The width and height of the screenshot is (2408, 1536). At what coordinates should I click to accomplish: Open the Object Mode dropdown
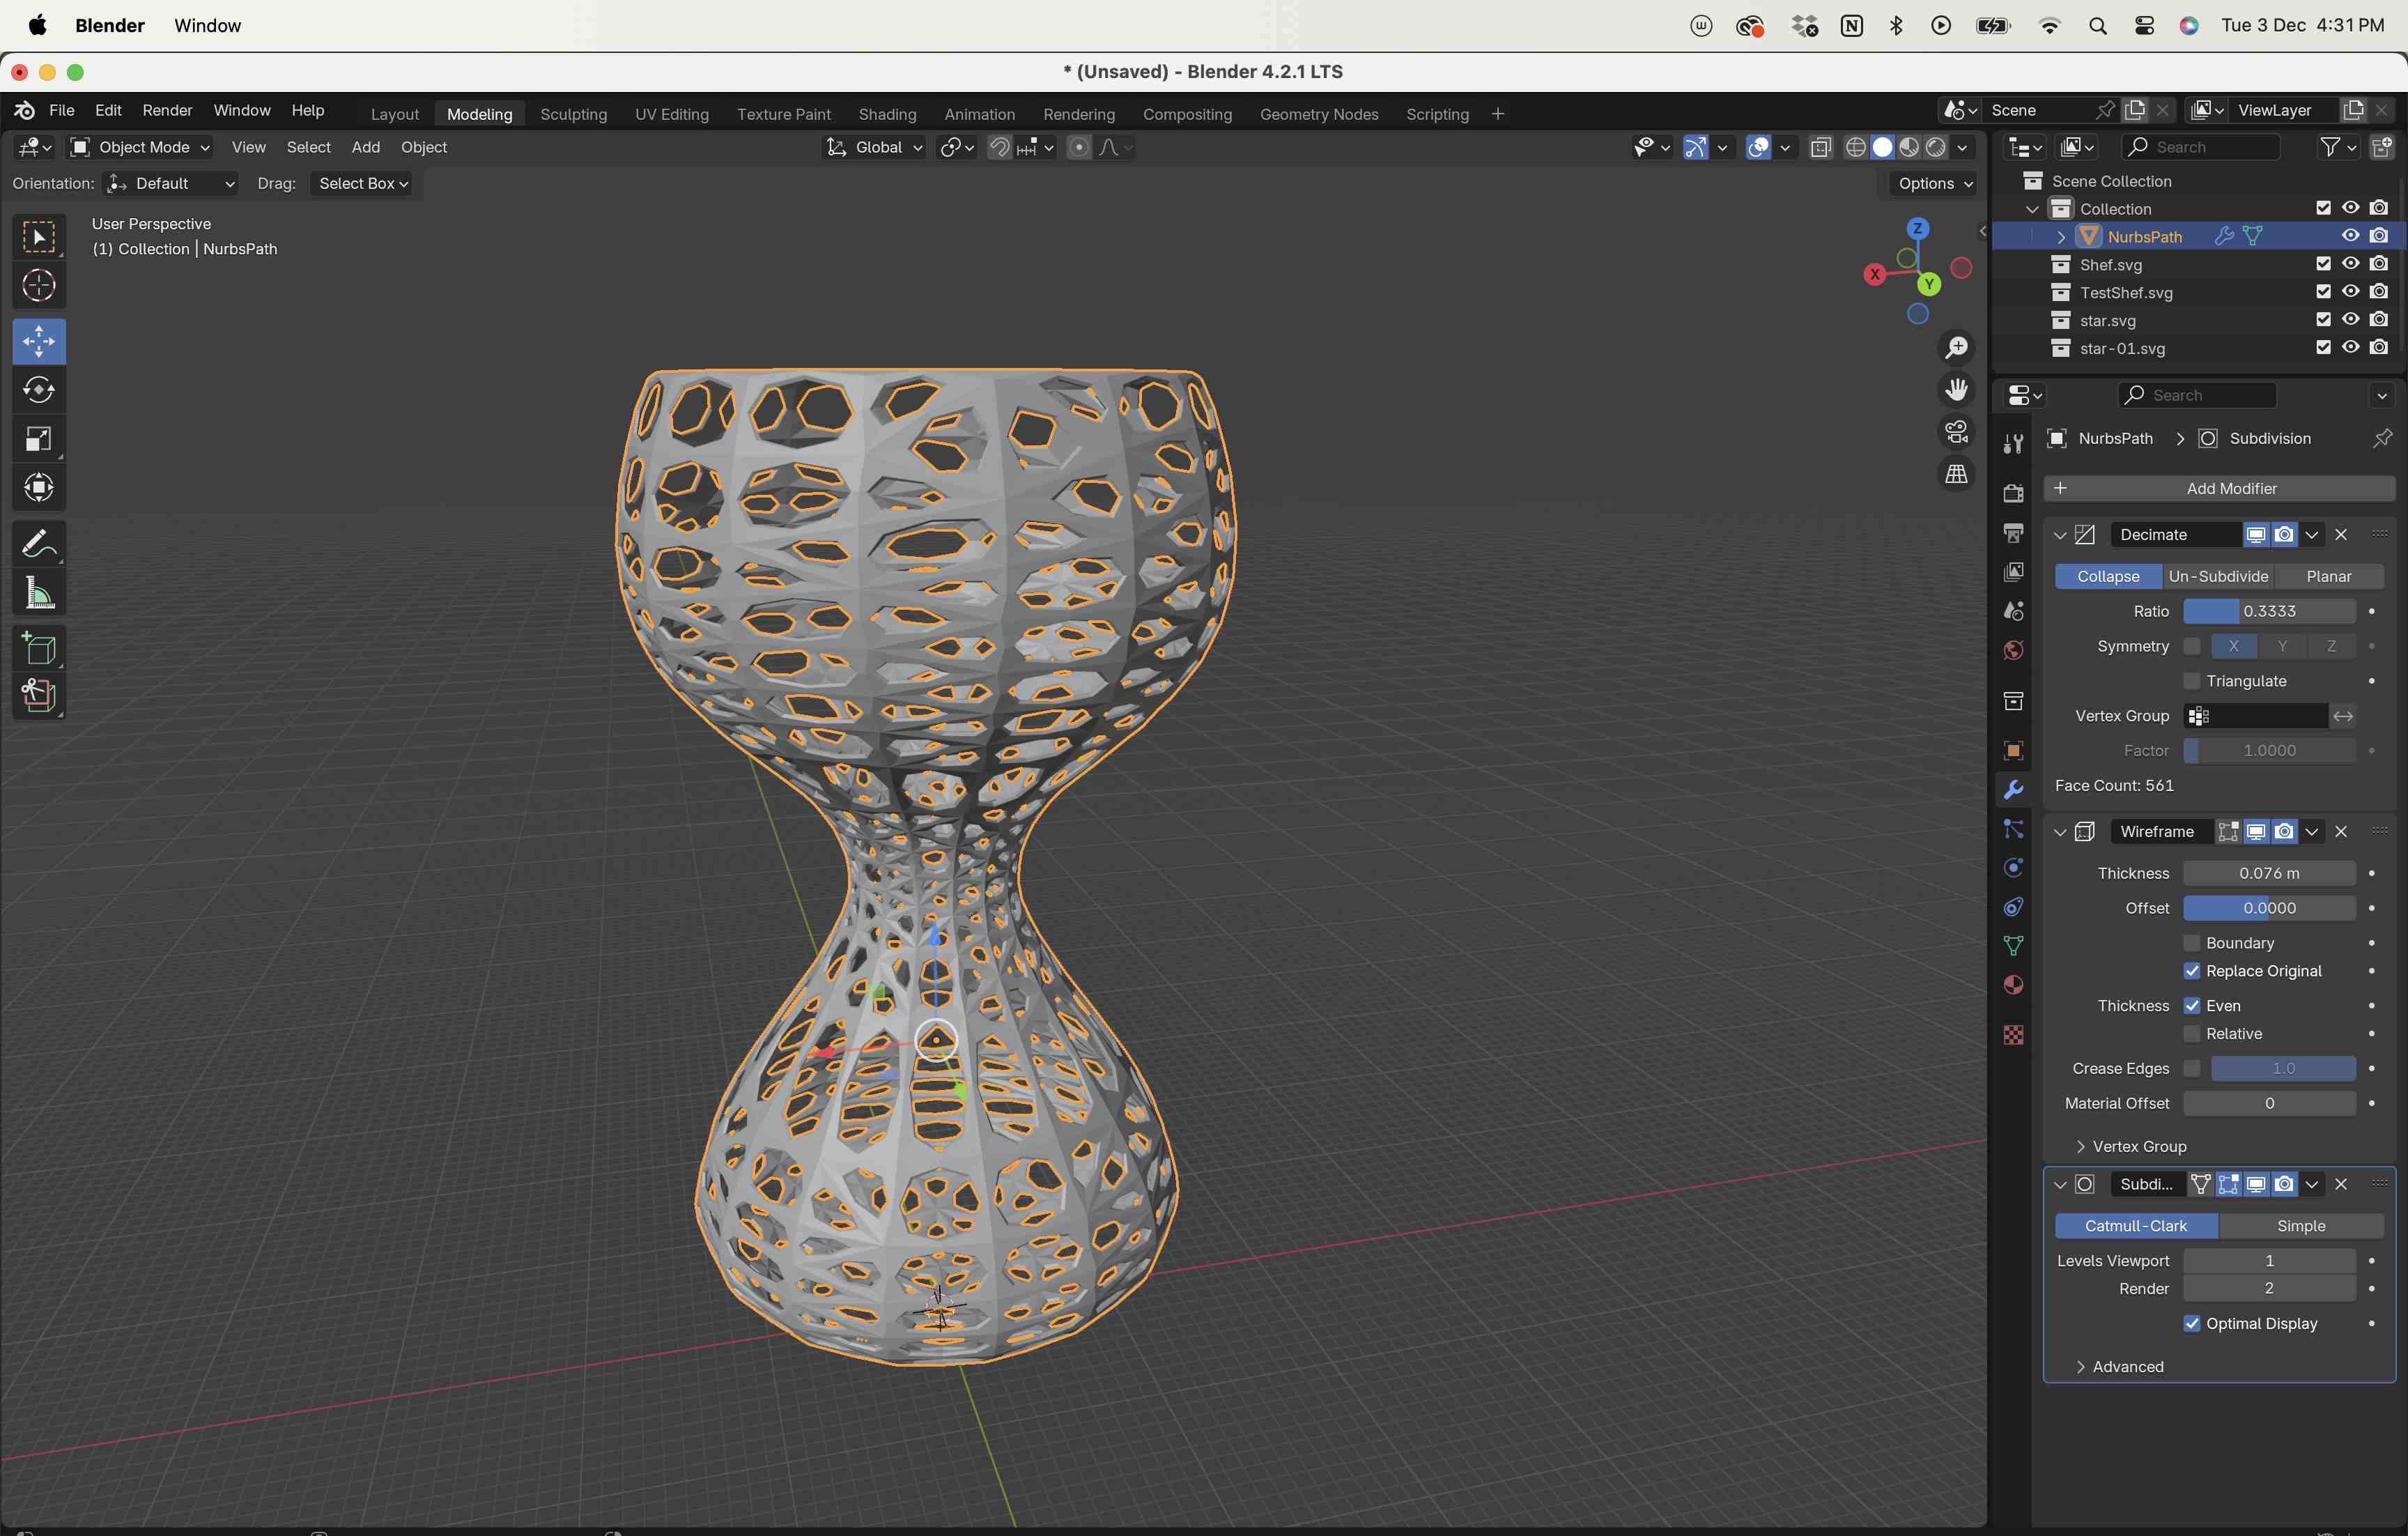[140, 147]
